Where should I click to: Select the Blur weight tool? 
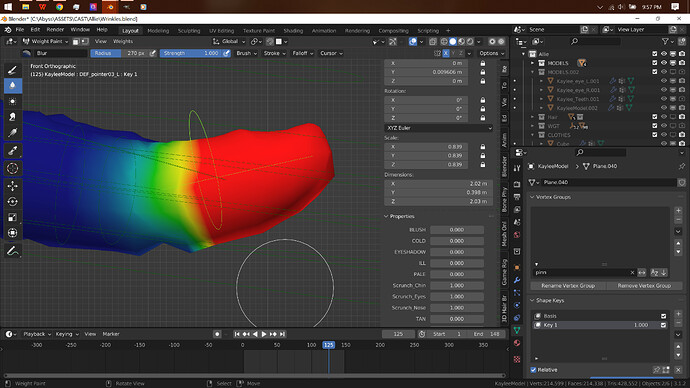click(x=13, y=85)
